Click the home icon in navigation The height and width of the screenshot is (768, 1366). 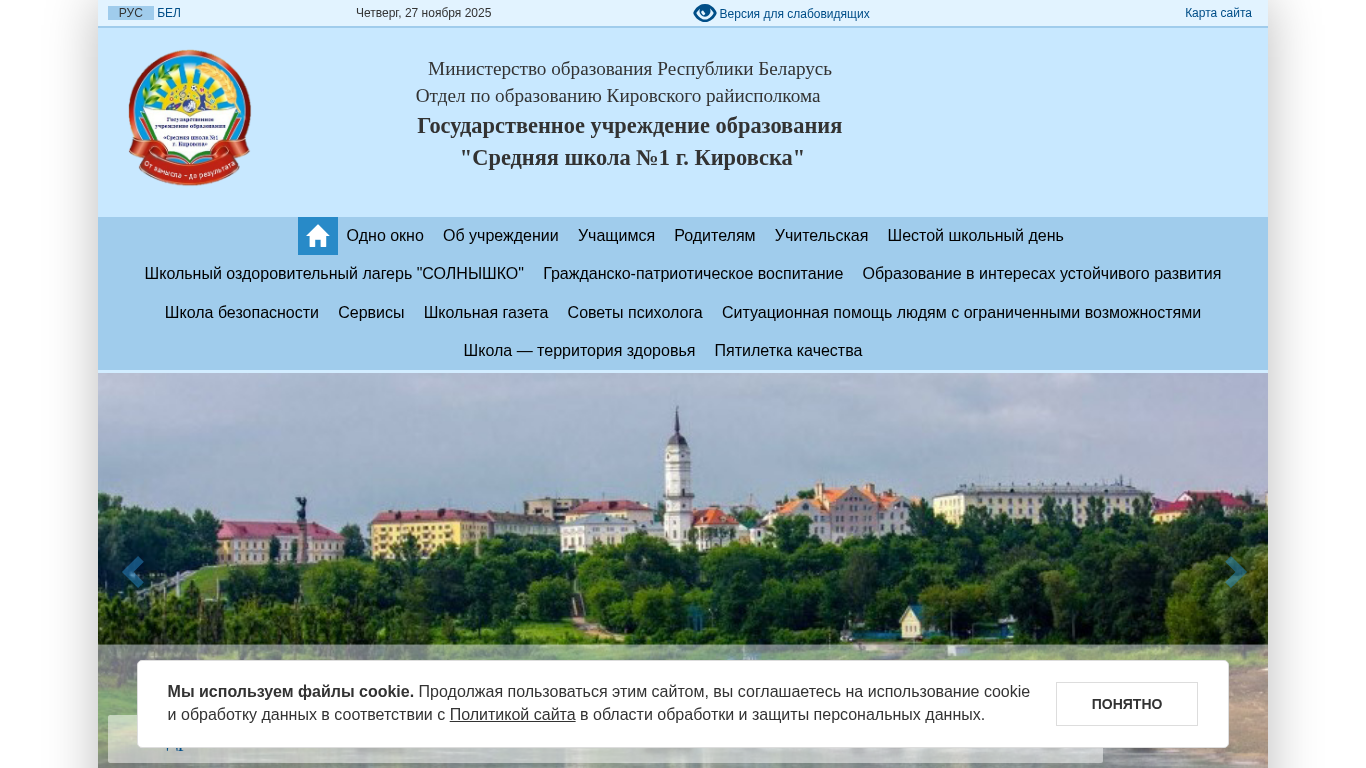tap(318, 236)
